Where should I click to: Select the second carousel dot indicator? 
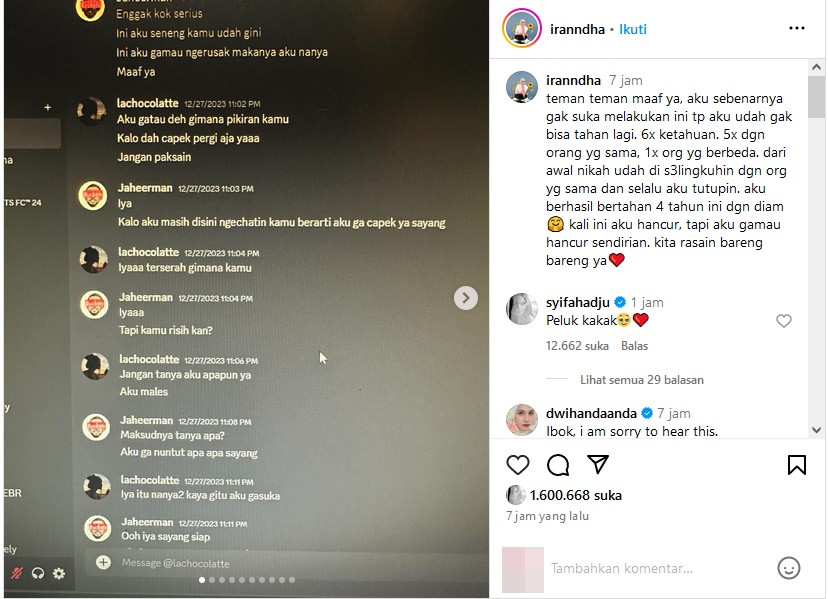tap(212, 580)
